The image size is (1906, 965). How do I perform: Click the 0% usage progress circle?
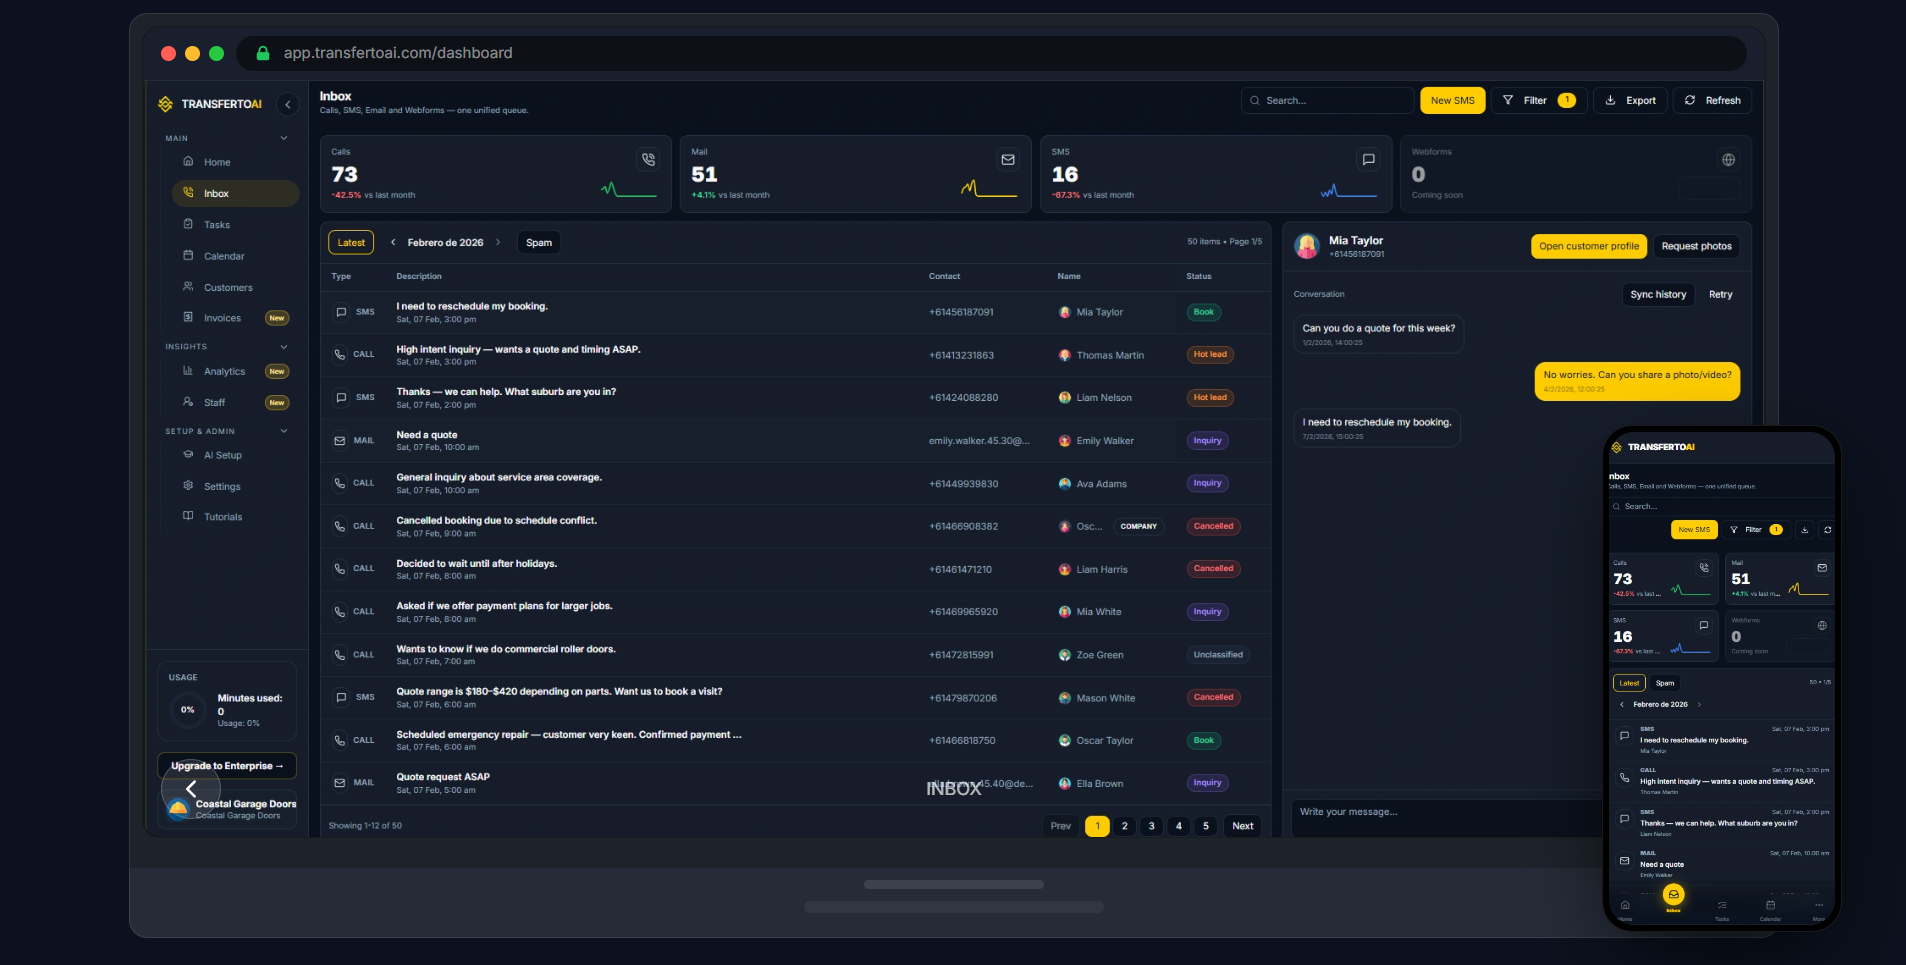(187, 710)
